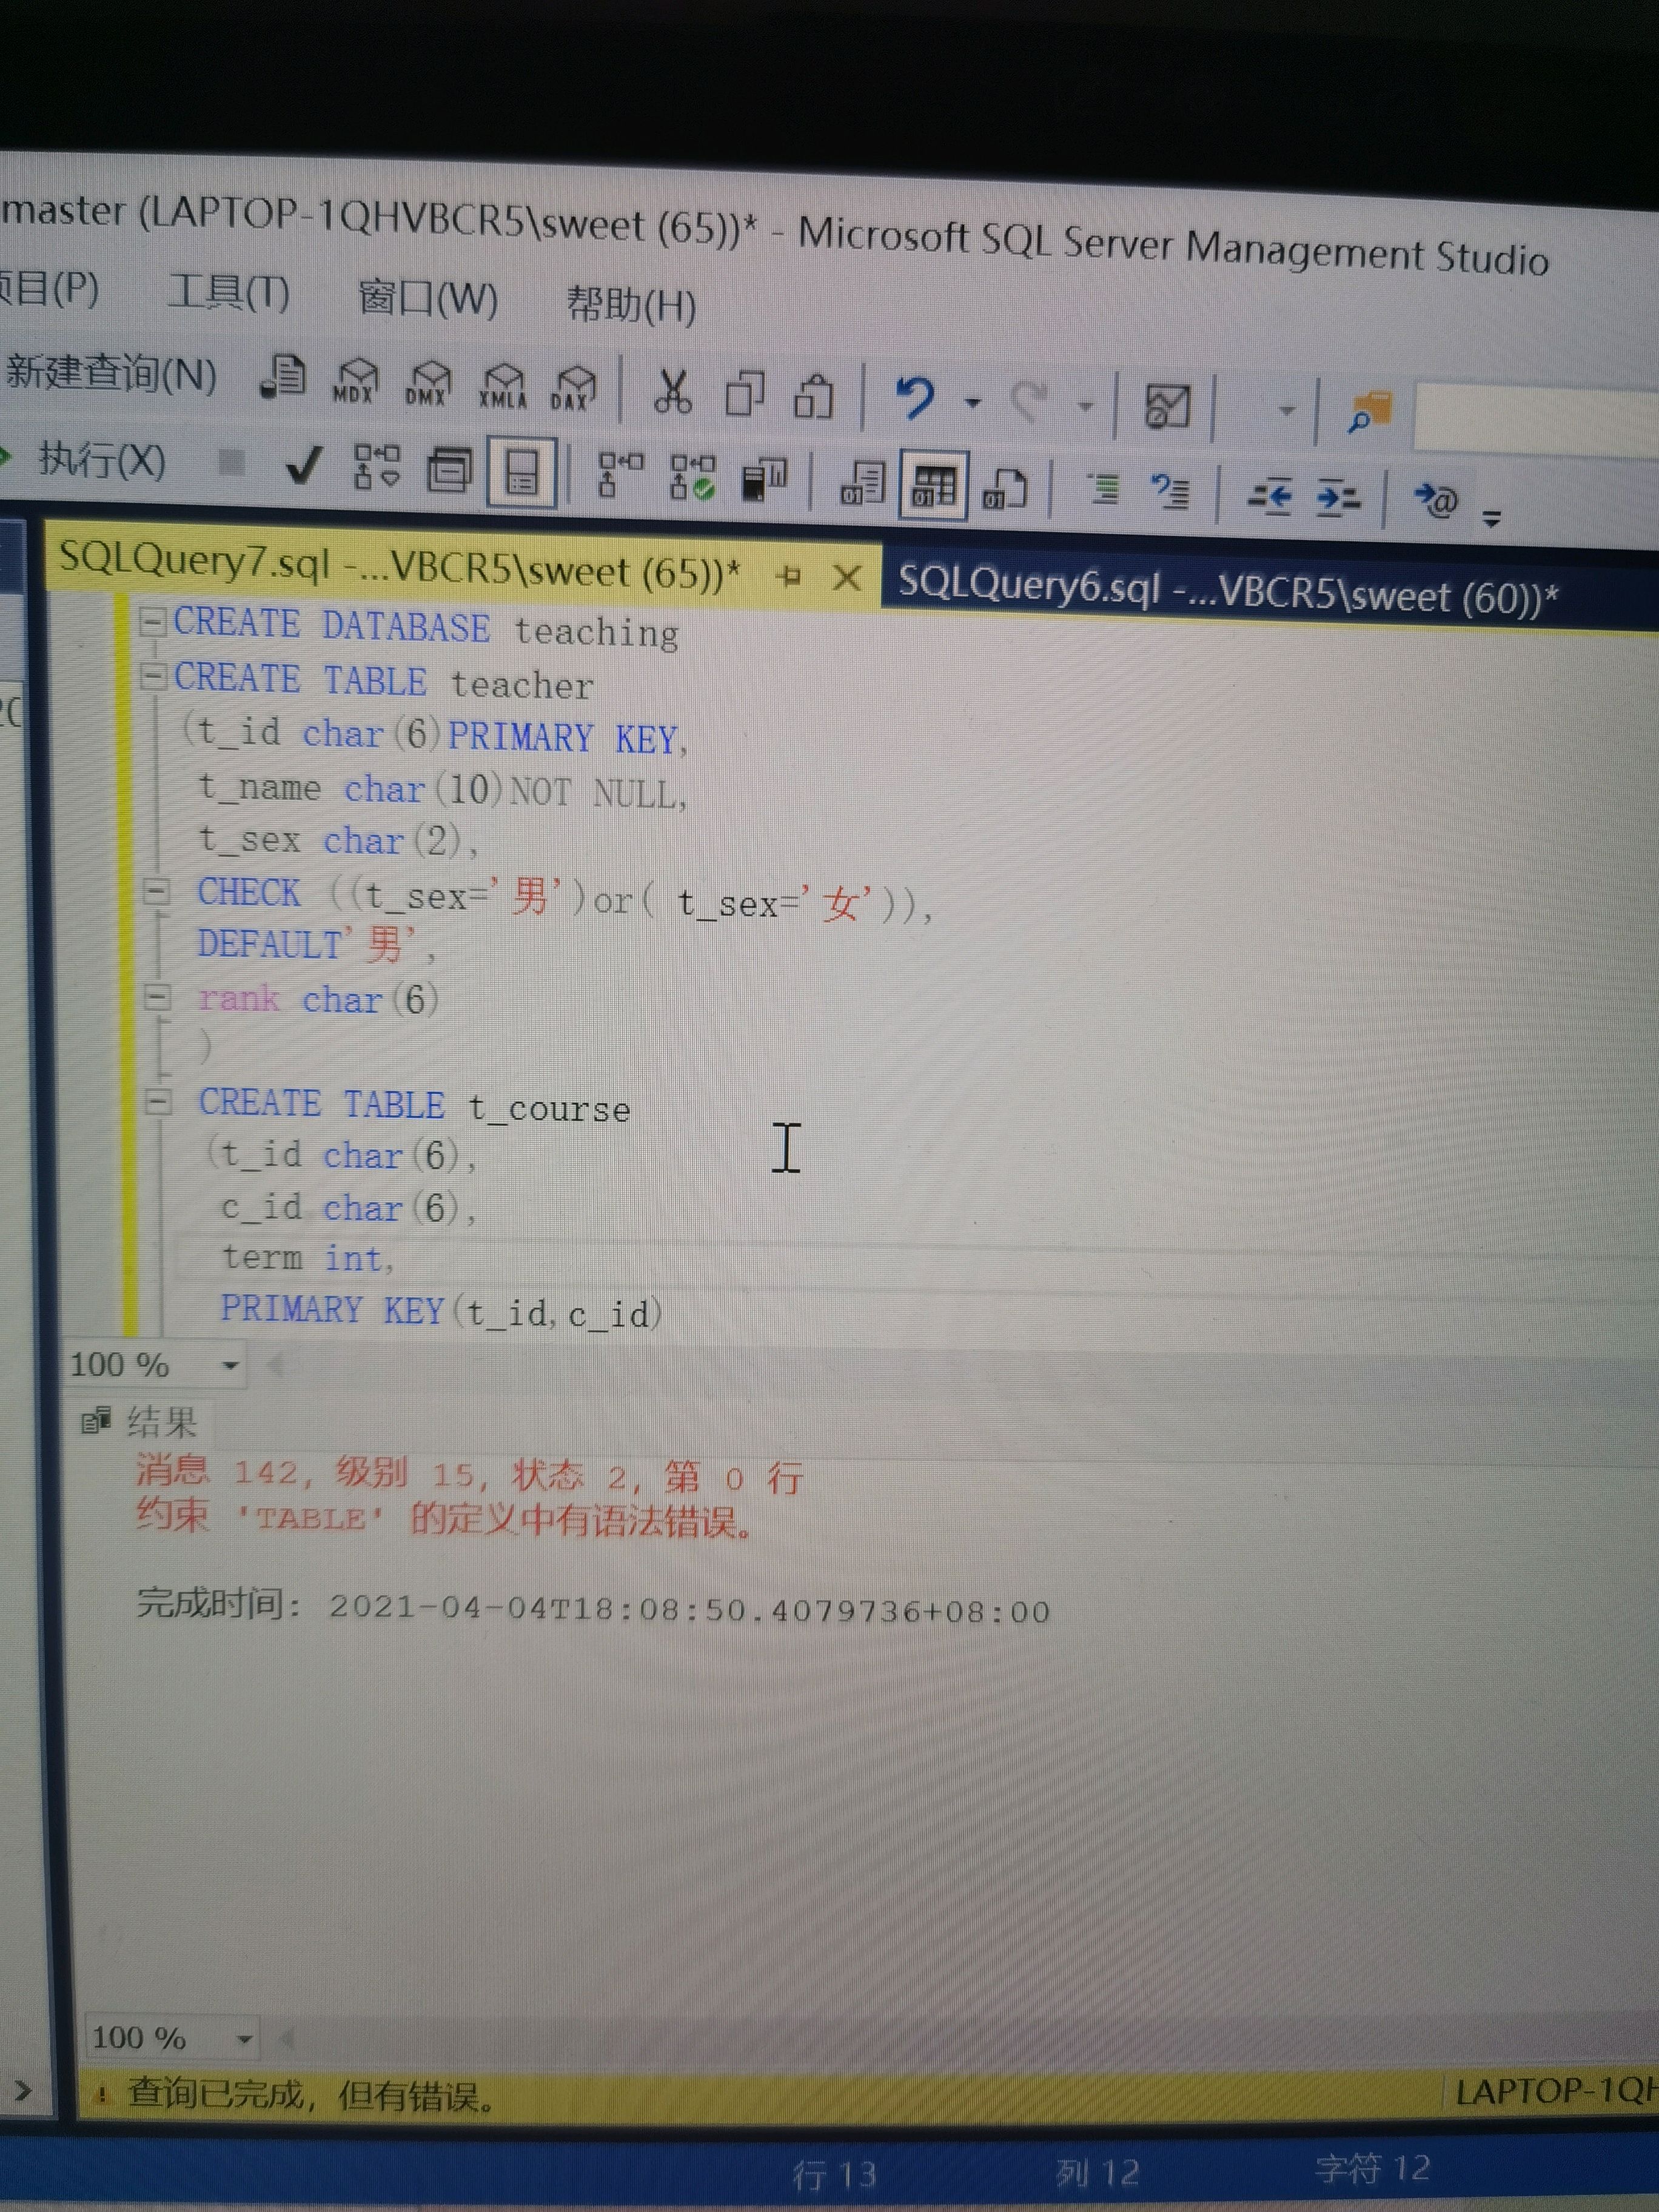The image size is (1659, 2212).
Task: Click the search text box in toolbar
Action: pyautogui.click(x=1536, y=419)
